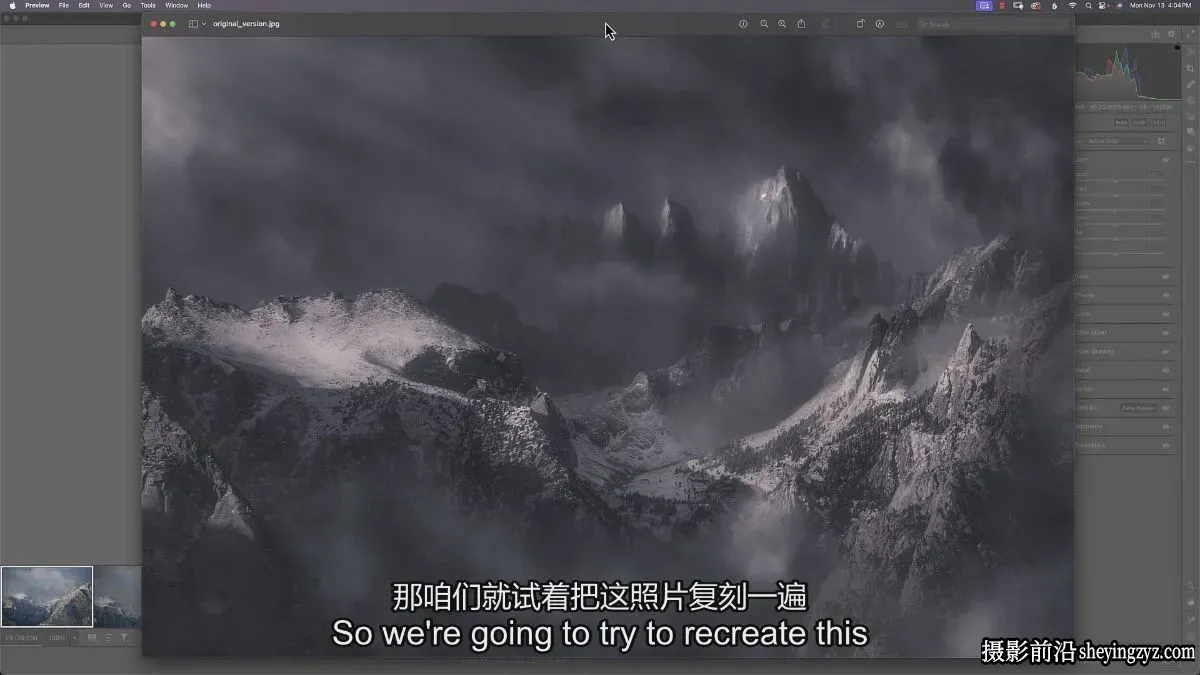Image resolution: width=1200 pixels, height=675 pixels.
Task: Open the Apple menu
Action: coord(12,5)
